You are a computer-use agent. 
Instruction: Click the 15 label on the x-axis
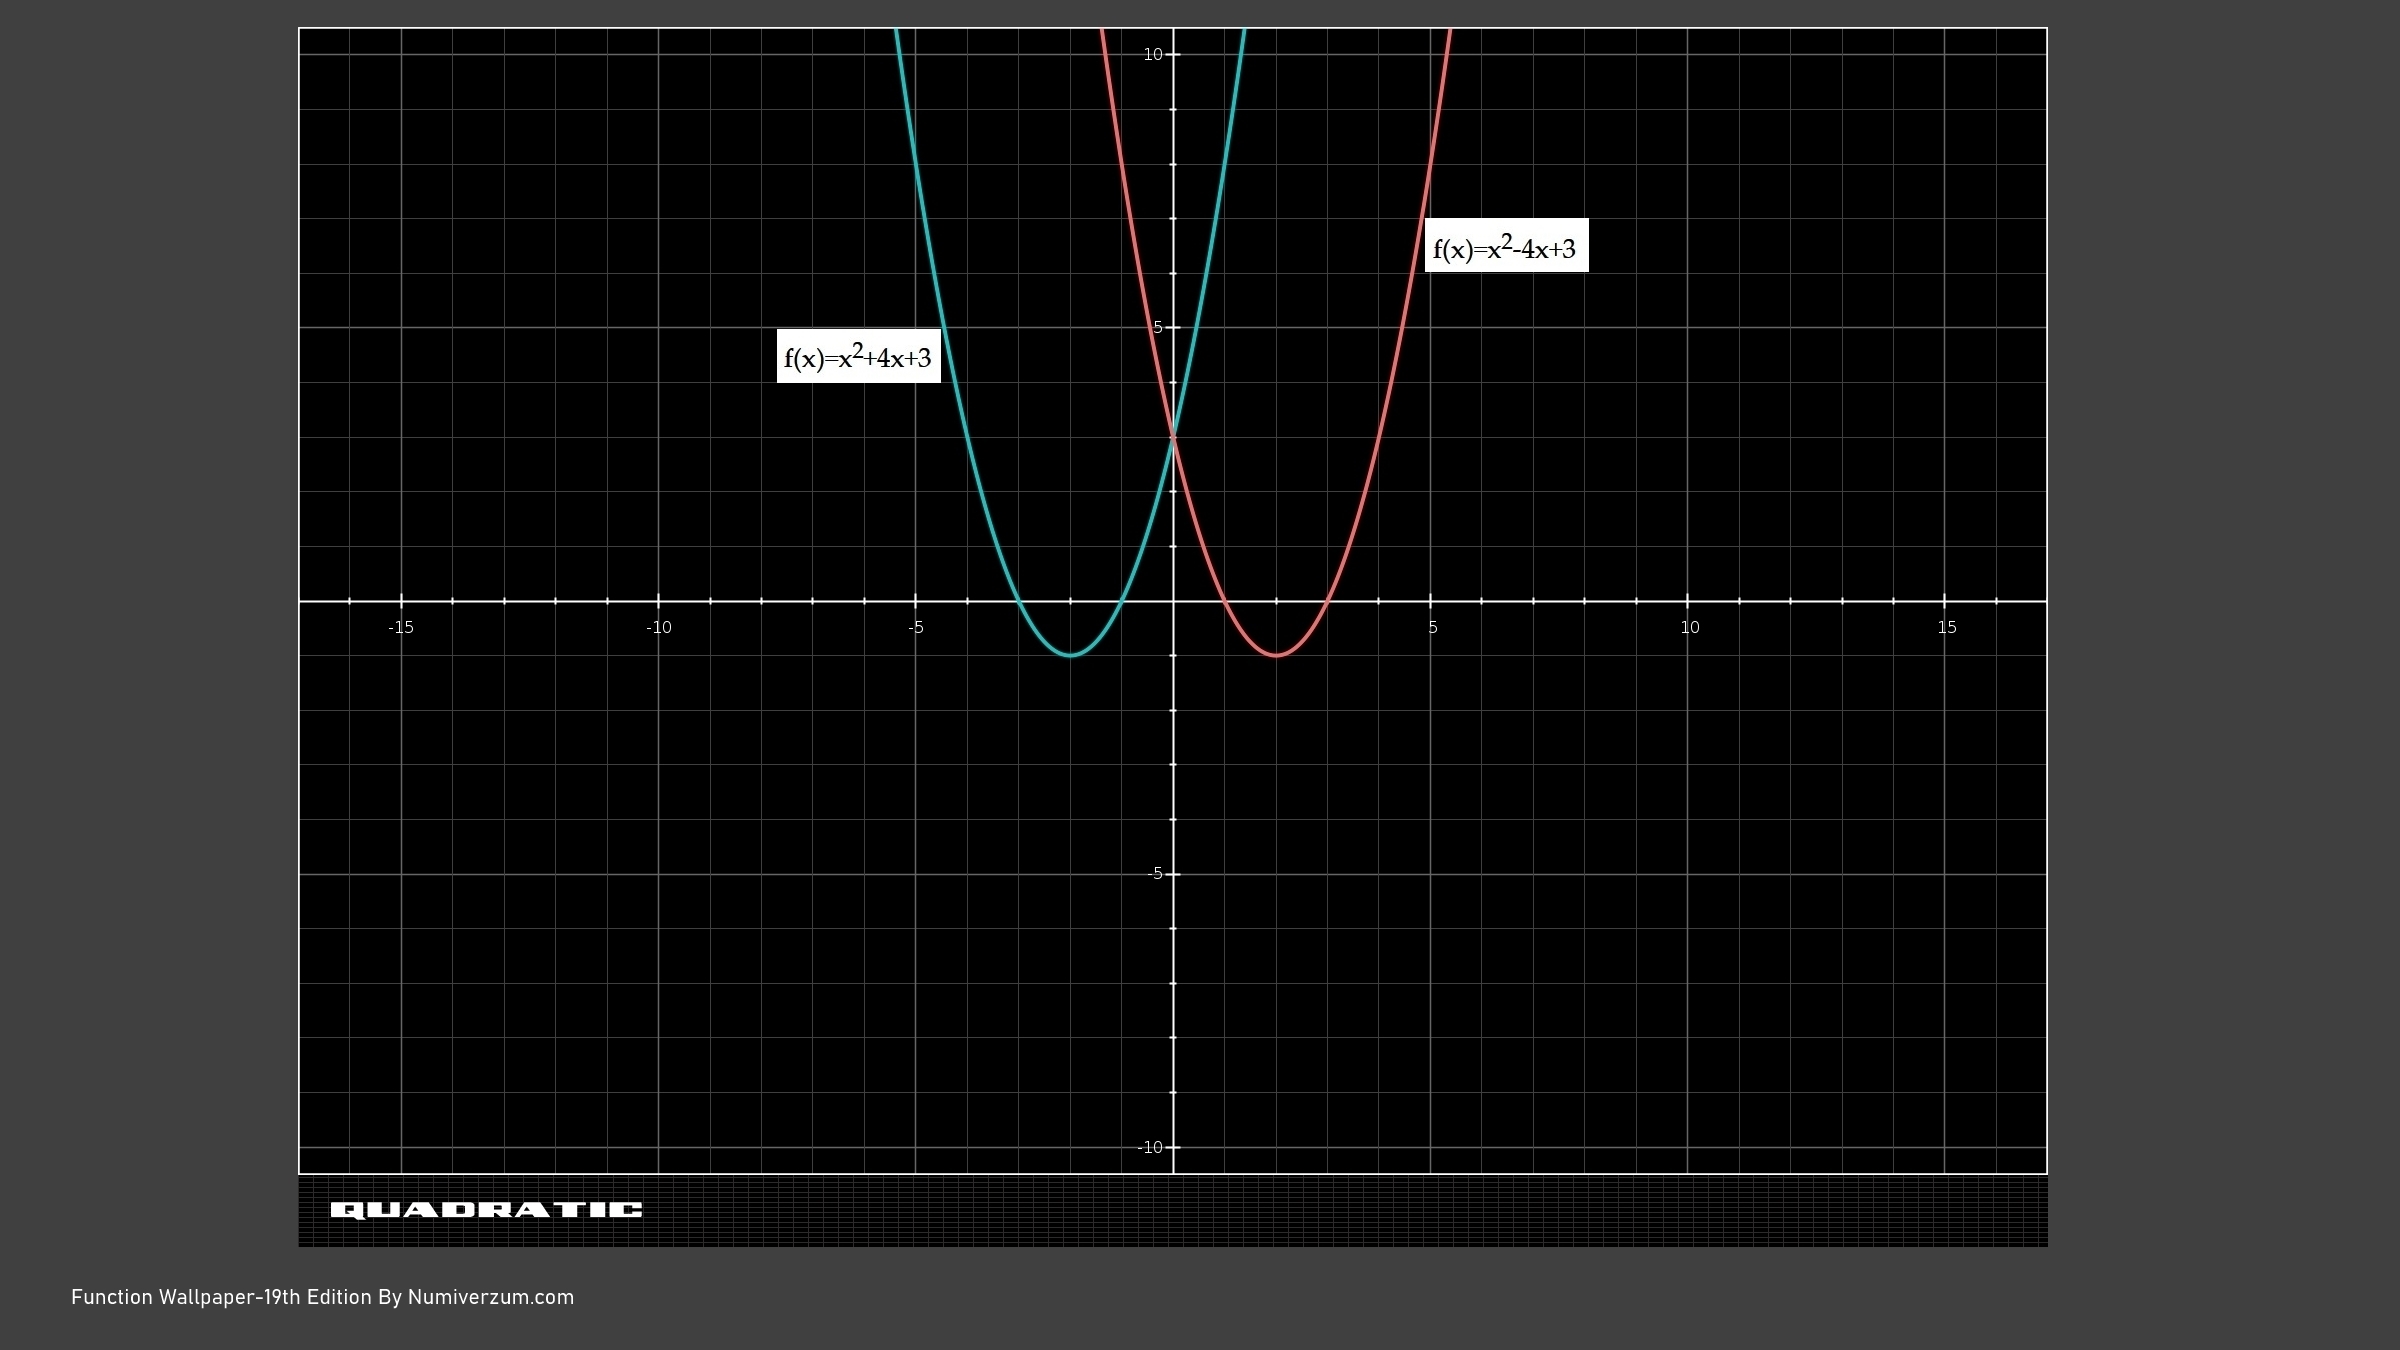tap(1946, 628)
